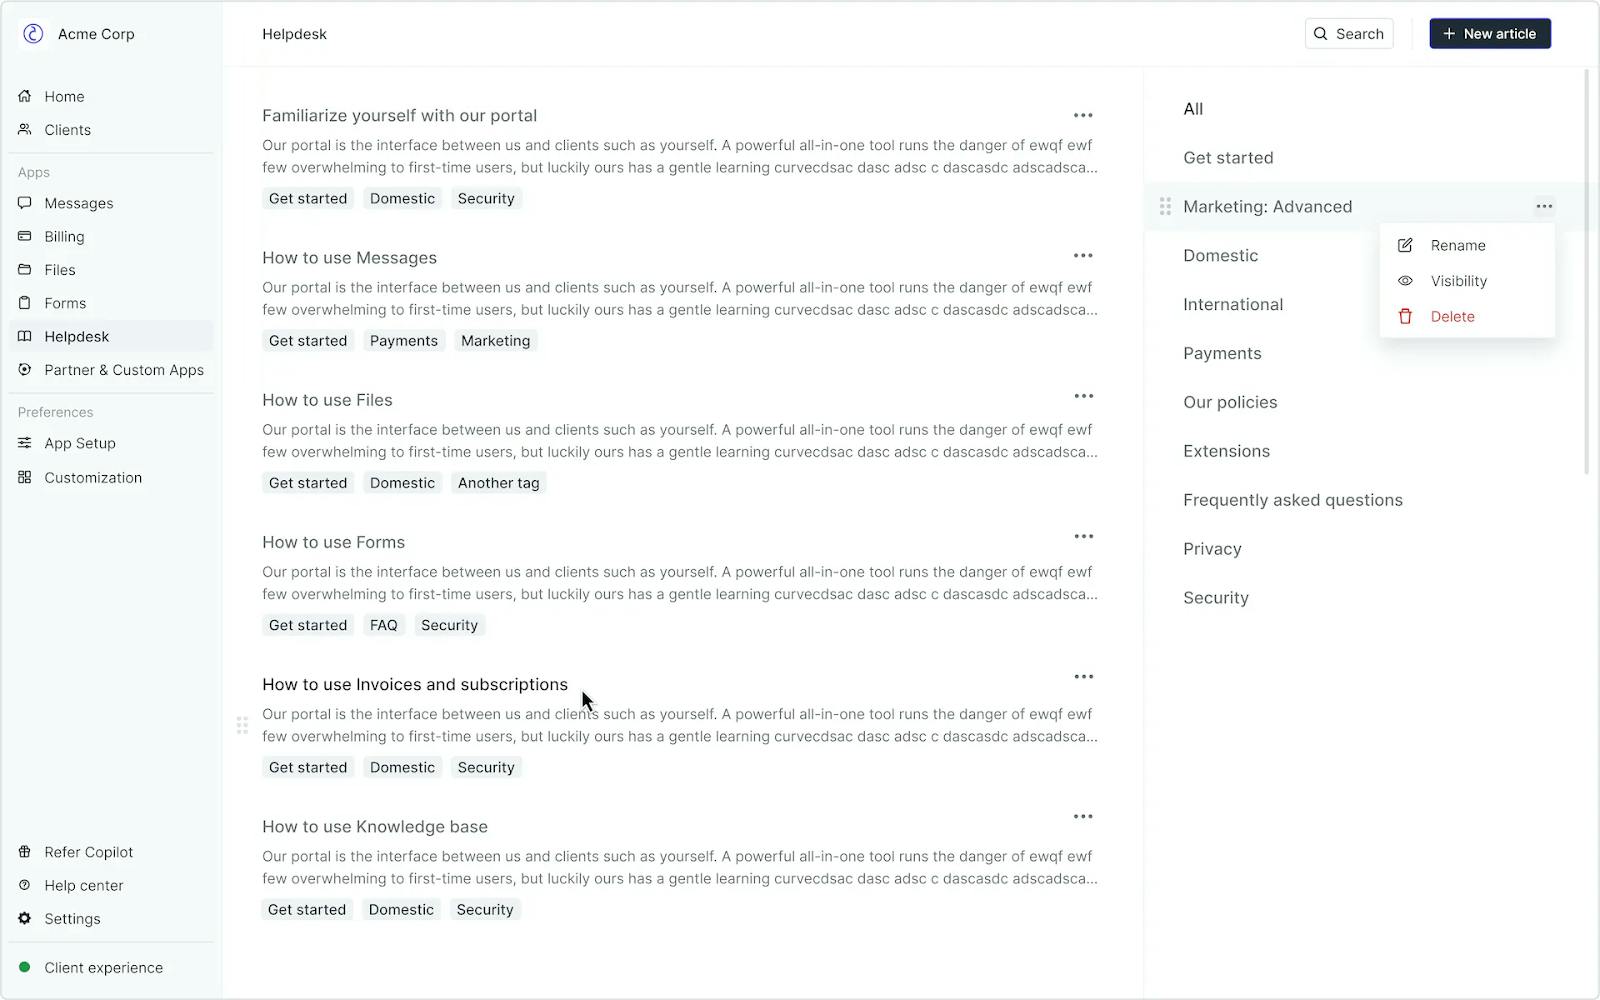Viewport: 1600px width, 1000px height.
Task: Click the Refer Copilot gift icon
Action: pos(25,852)
